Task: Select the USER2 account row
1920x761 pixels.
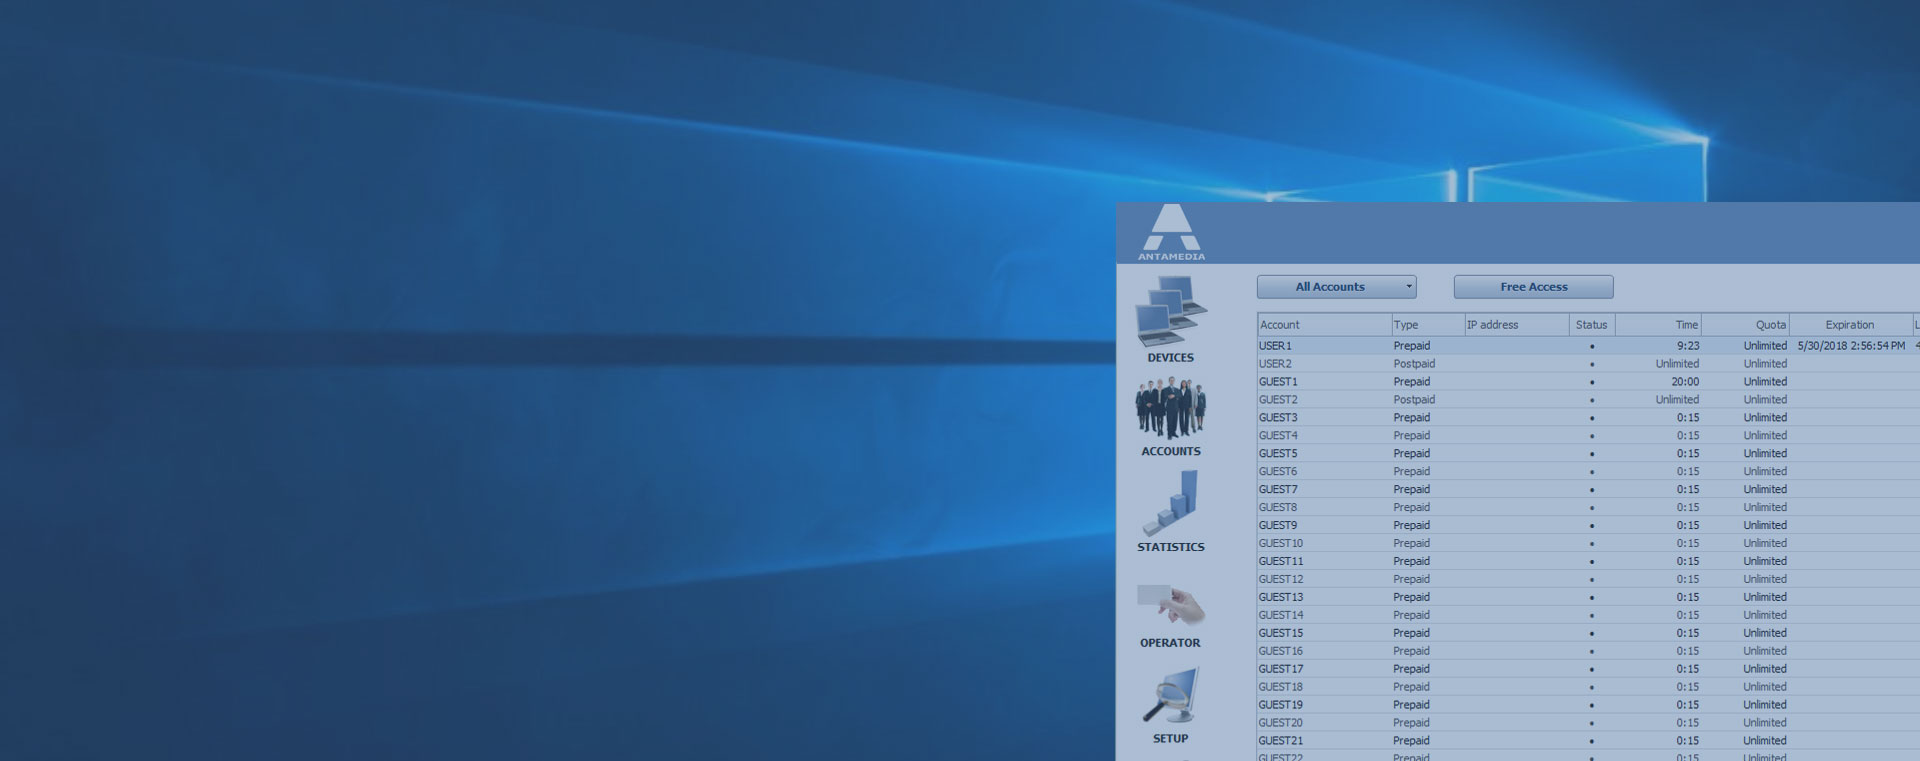Action: click(1588, 364)
